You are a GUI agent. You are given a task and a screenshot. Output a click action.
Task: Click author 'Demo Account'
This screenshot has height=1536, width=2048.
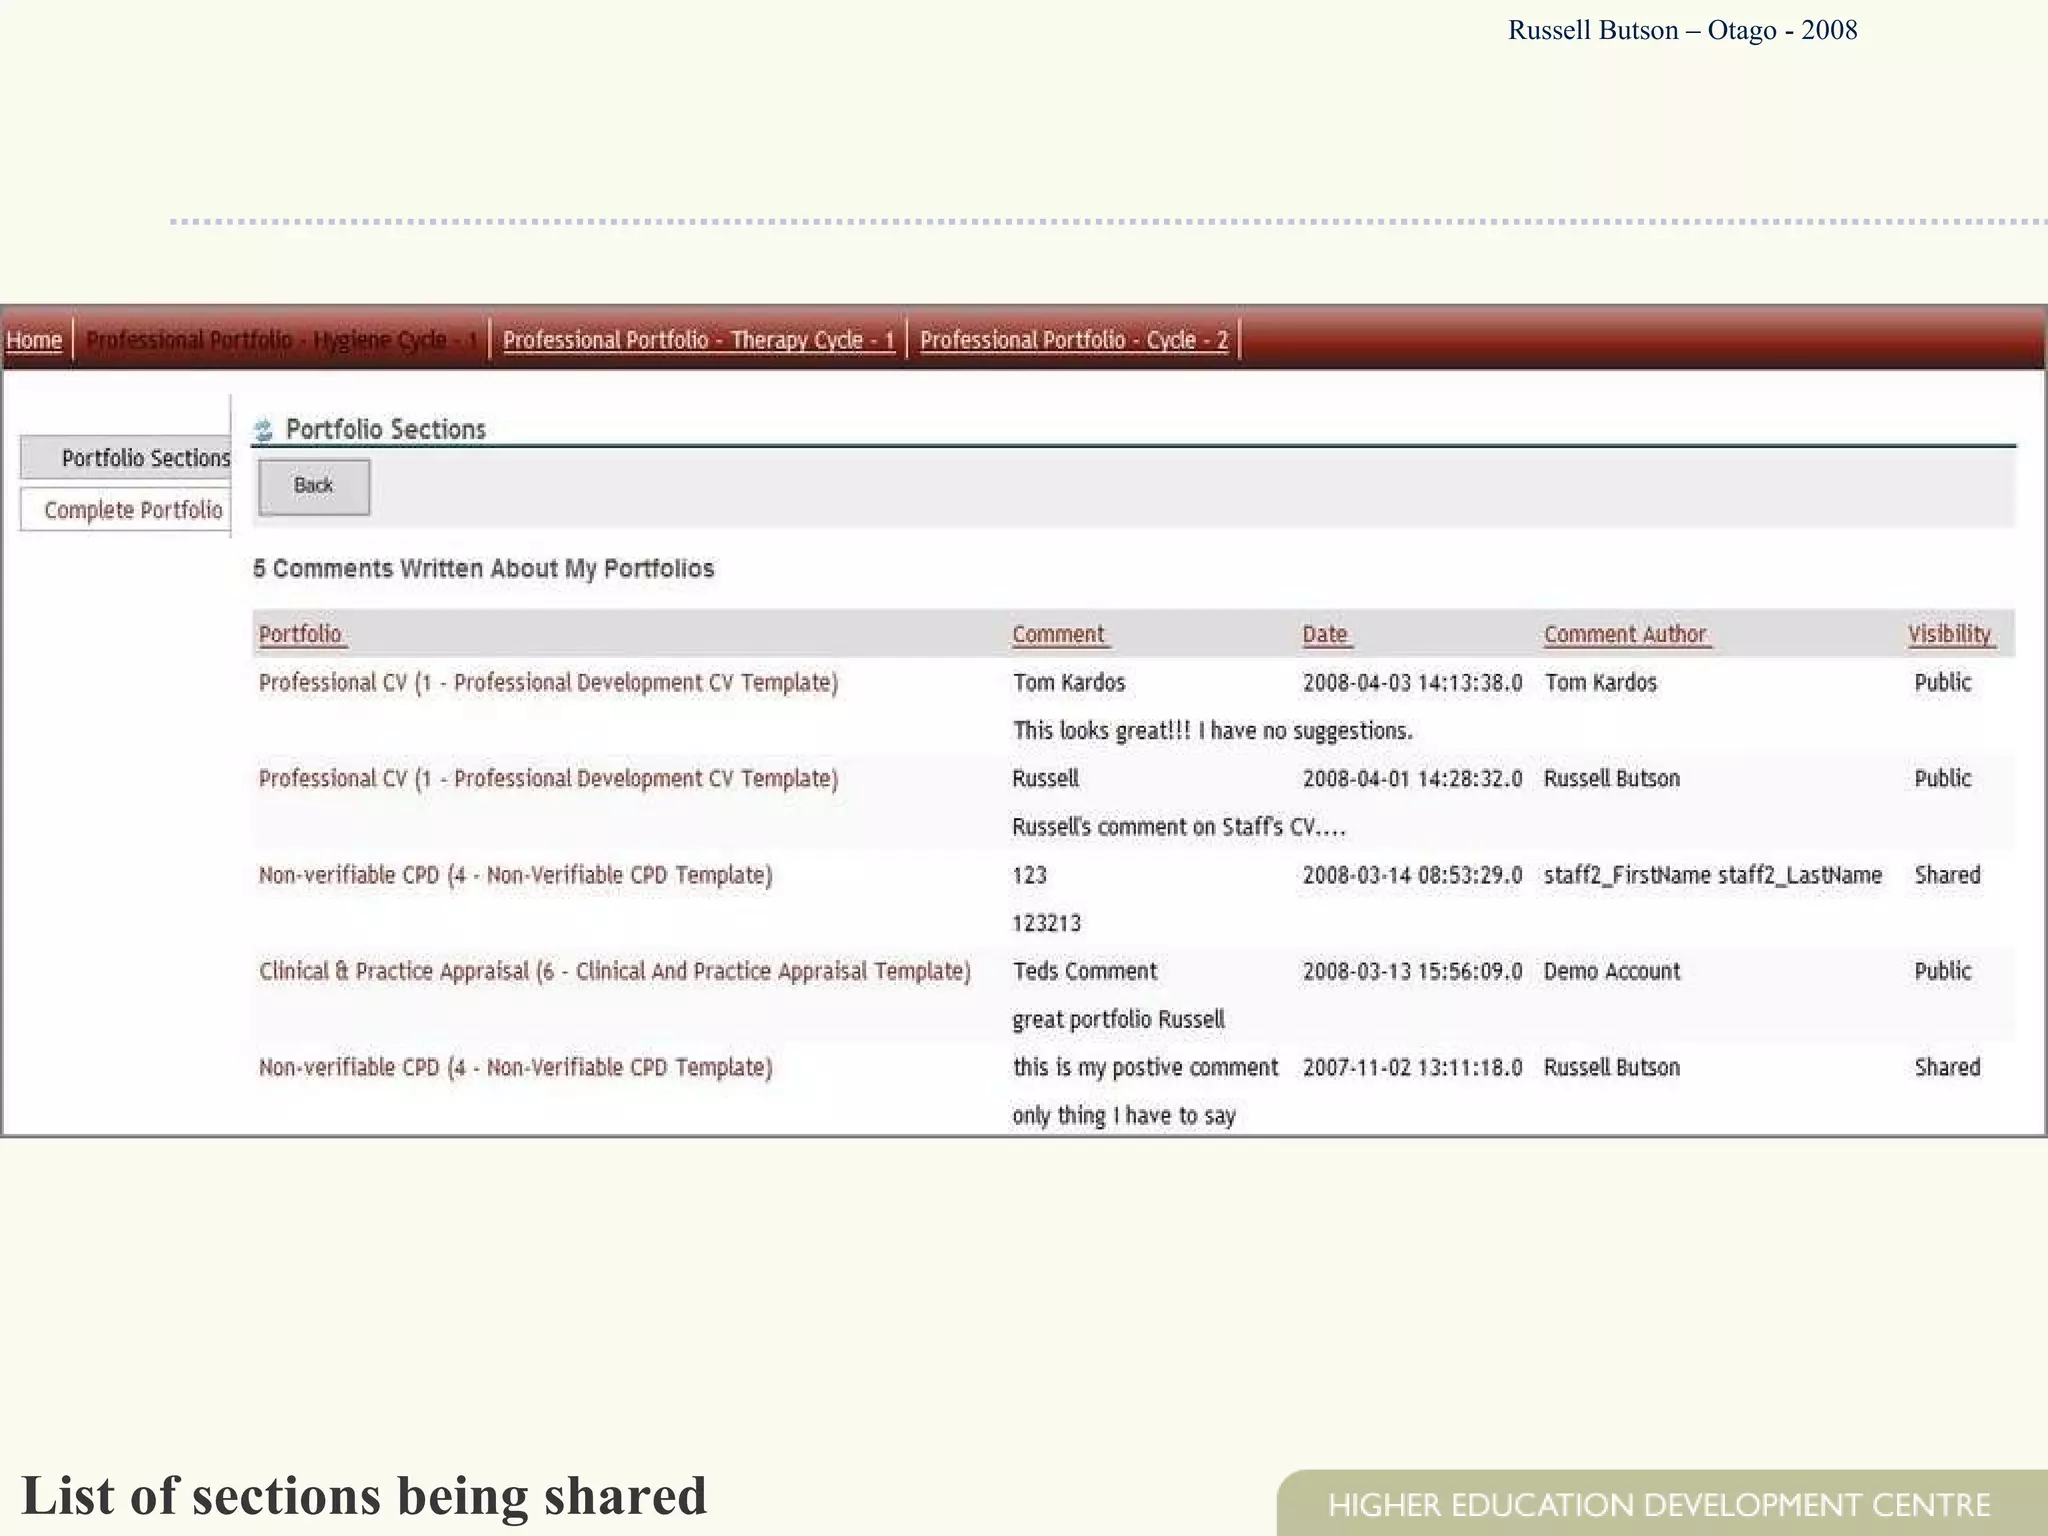(x=1612, y=971)
